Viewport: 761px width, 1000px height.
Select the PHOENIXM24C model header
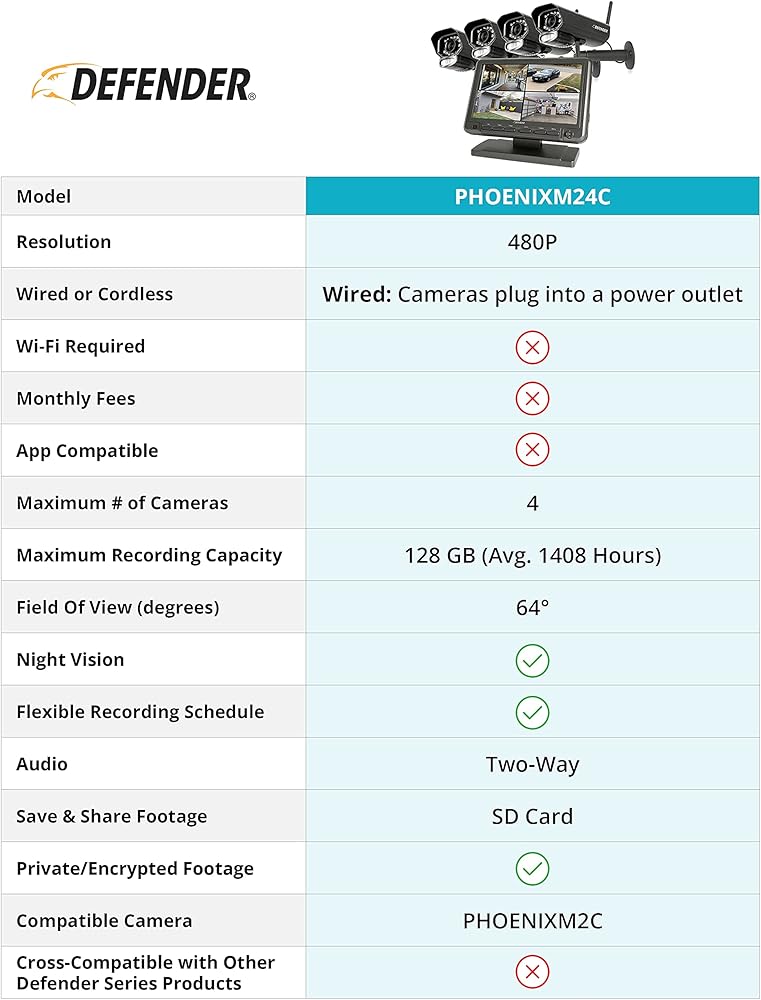click(532, 197)
